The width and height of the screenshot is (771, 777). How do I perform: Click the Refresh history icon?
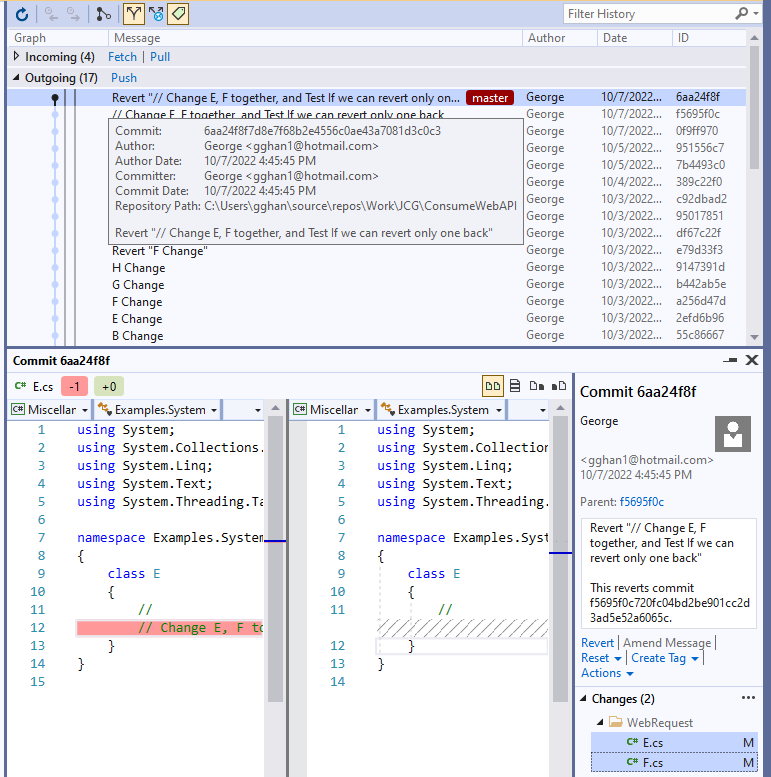coord(22,14)
